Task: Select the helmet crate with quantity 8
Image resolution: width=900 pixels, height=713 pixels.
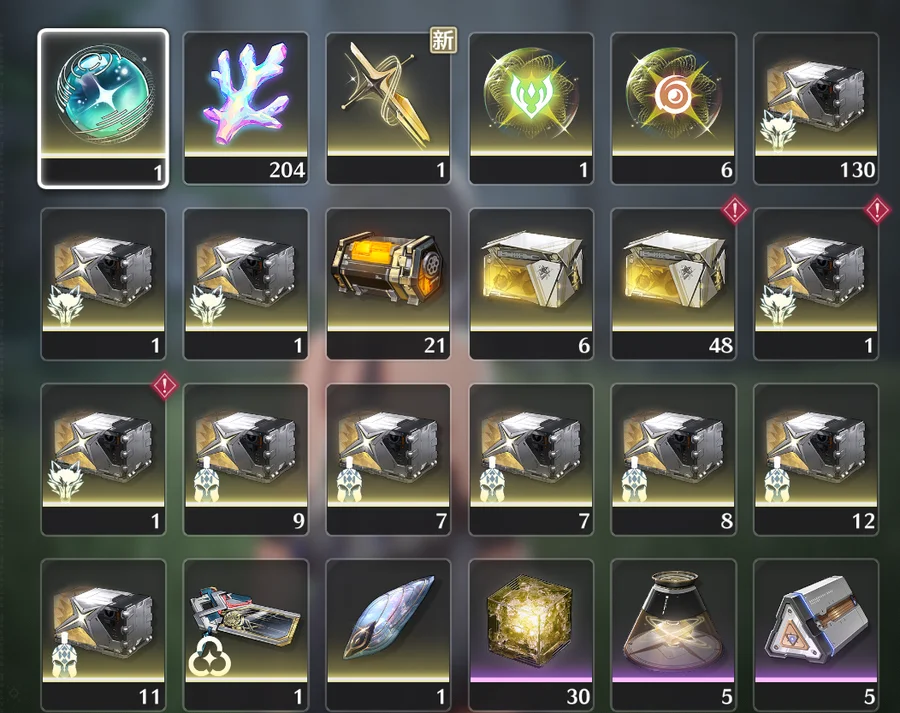Action: pyautogui.click(x=673, y=460)
